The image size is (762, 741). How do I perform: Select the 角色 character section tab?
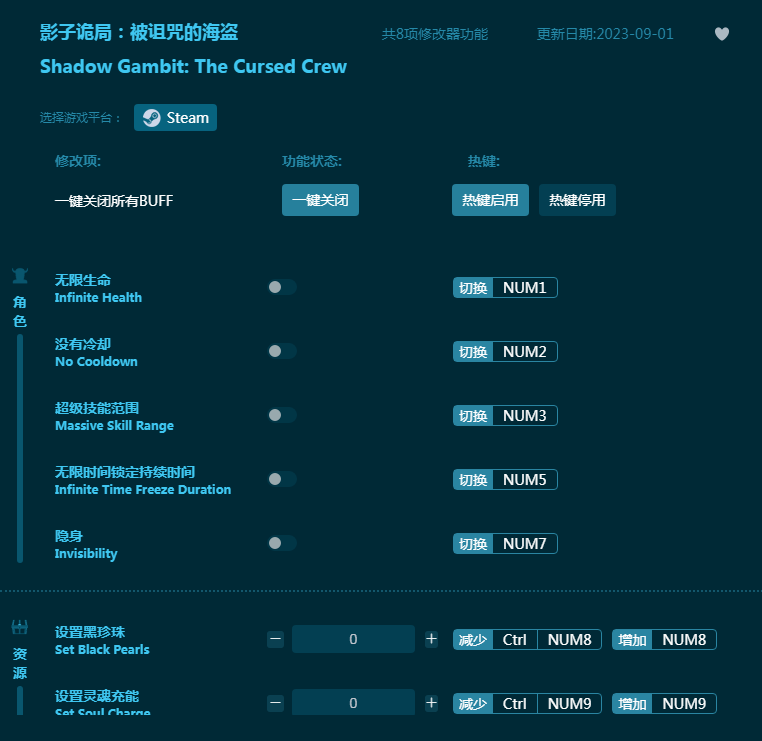[20, 311]
